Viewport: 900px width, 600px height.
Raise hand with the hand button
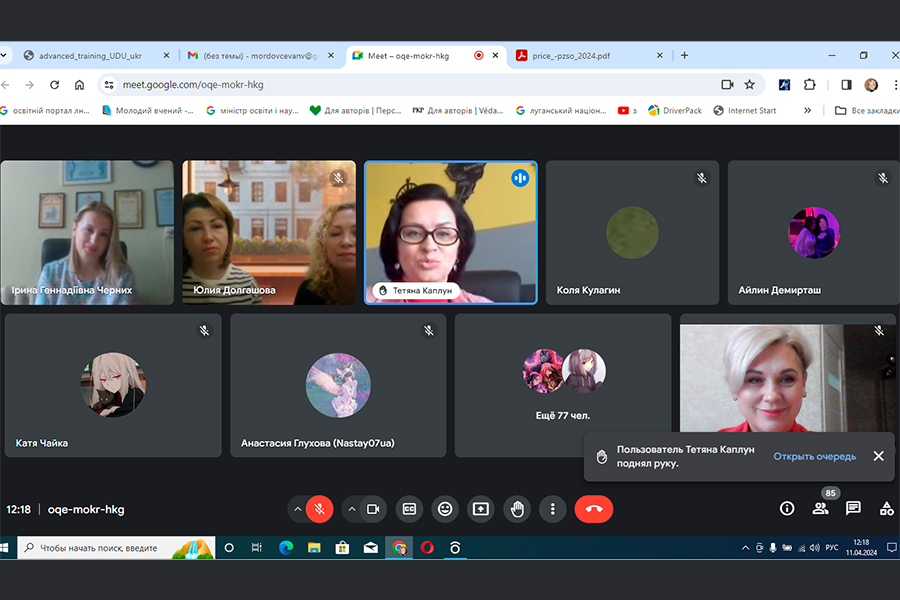pos(517,509)
